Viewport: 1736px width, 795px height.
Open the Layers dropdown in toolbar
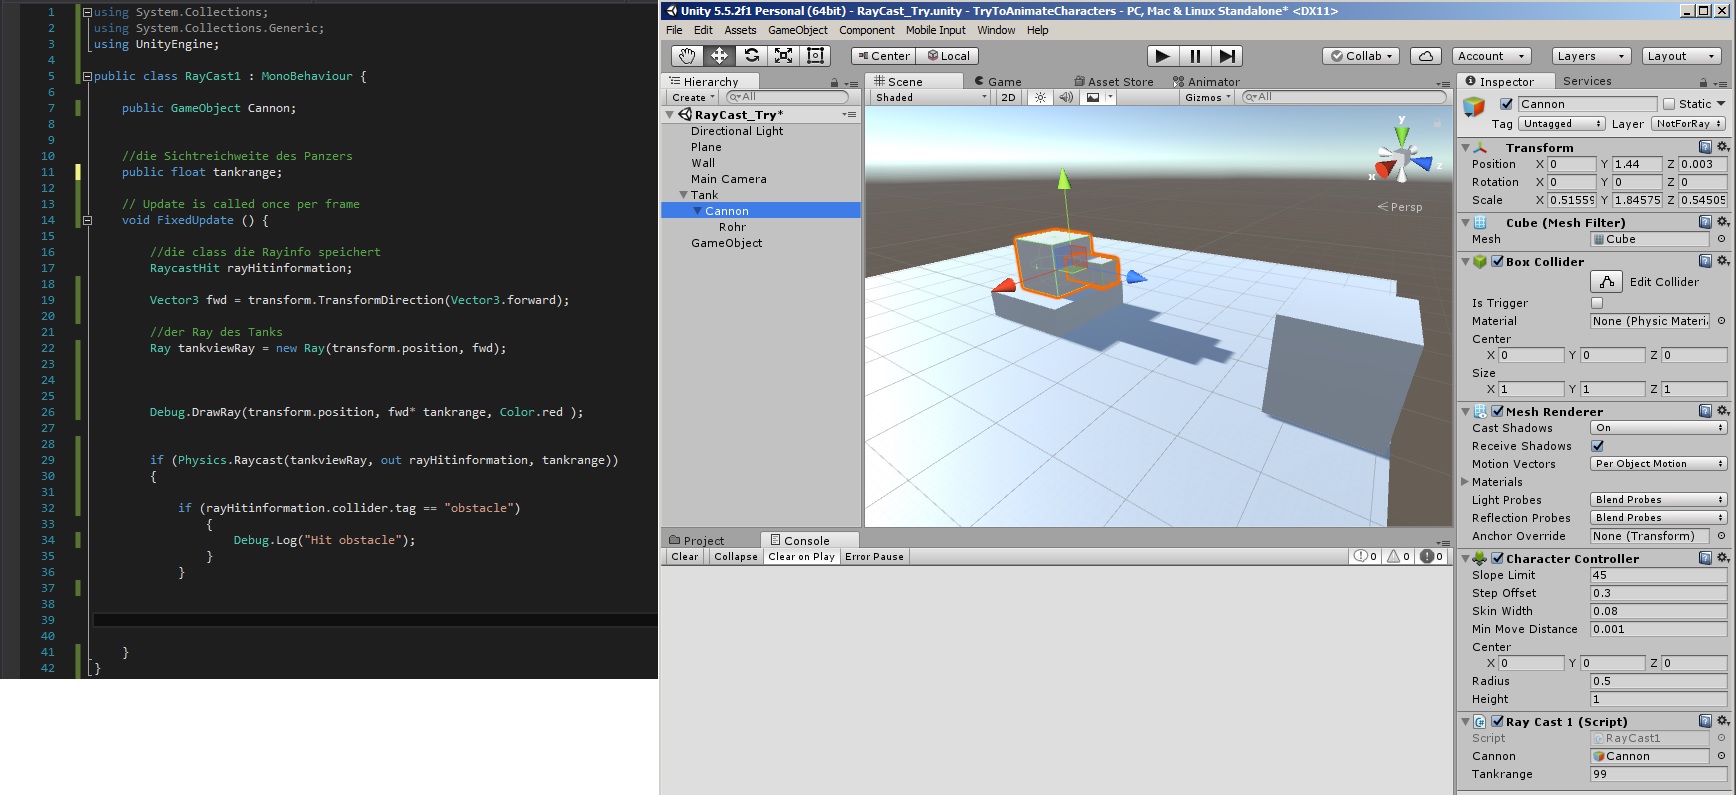(1592, 56)
